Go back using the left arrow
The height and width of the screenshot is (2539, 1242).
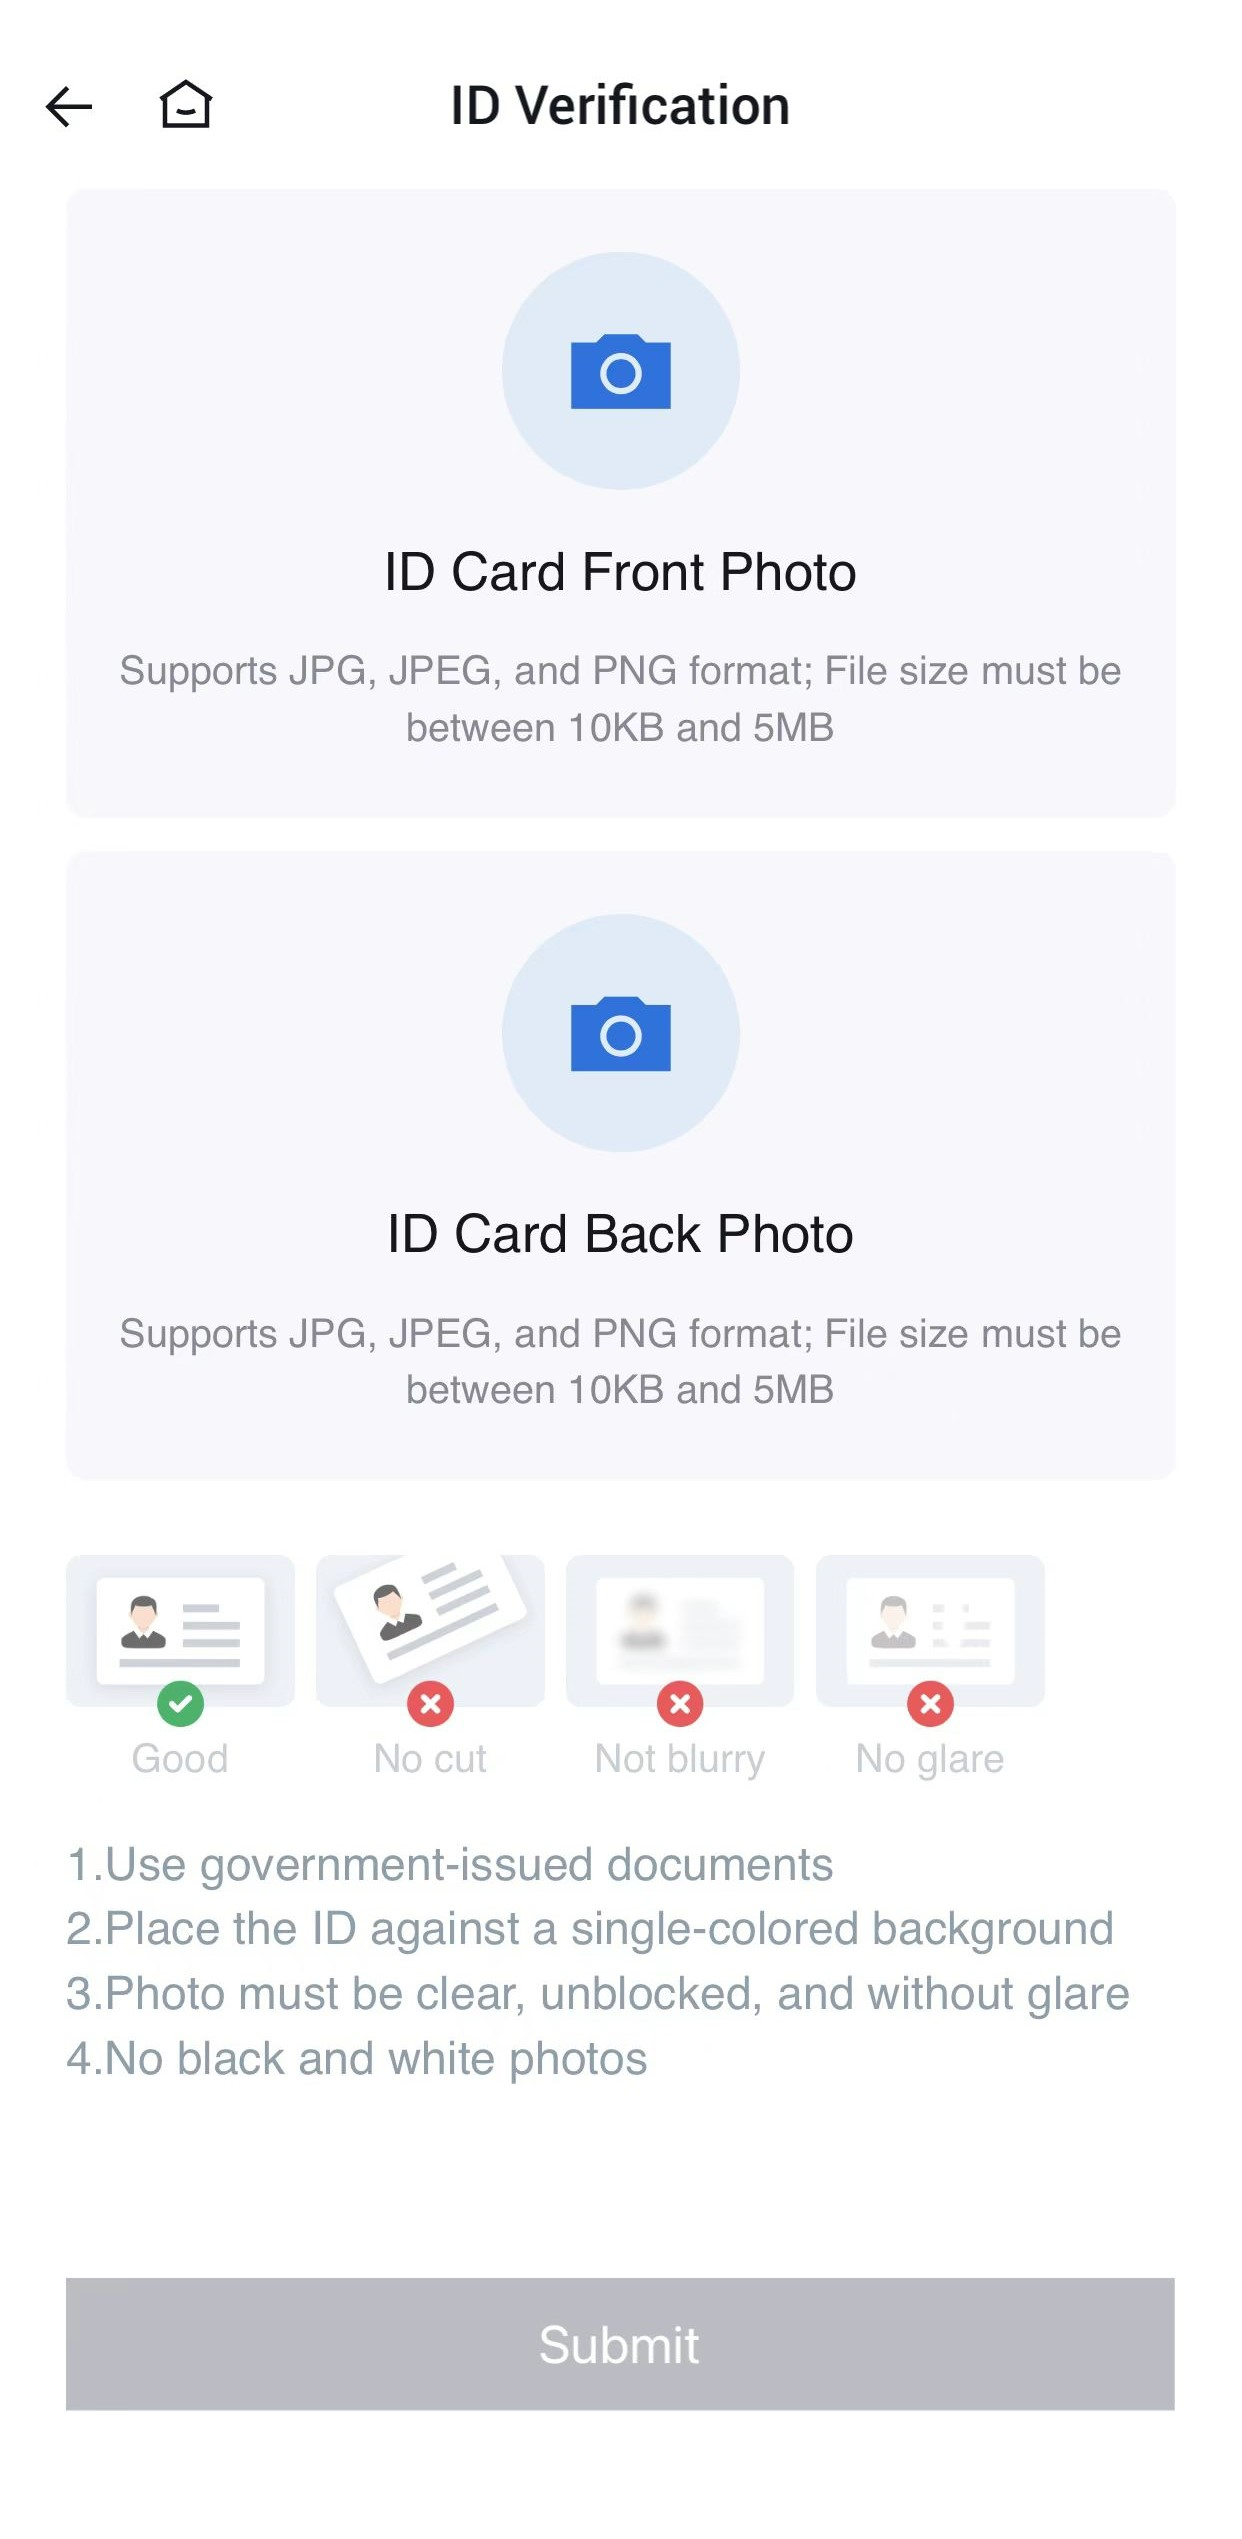click(x=69, y=106)
